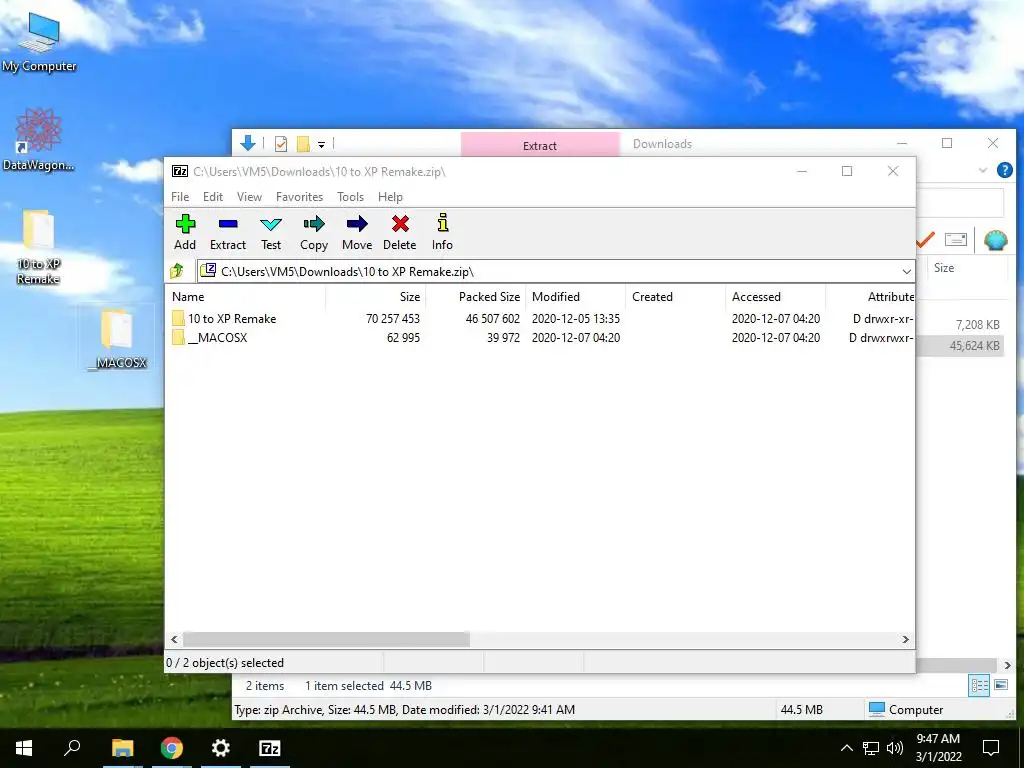Click the orange checkmark icon in Explorer ribbon
This screenshot has width=1024, height=768.
925,240
